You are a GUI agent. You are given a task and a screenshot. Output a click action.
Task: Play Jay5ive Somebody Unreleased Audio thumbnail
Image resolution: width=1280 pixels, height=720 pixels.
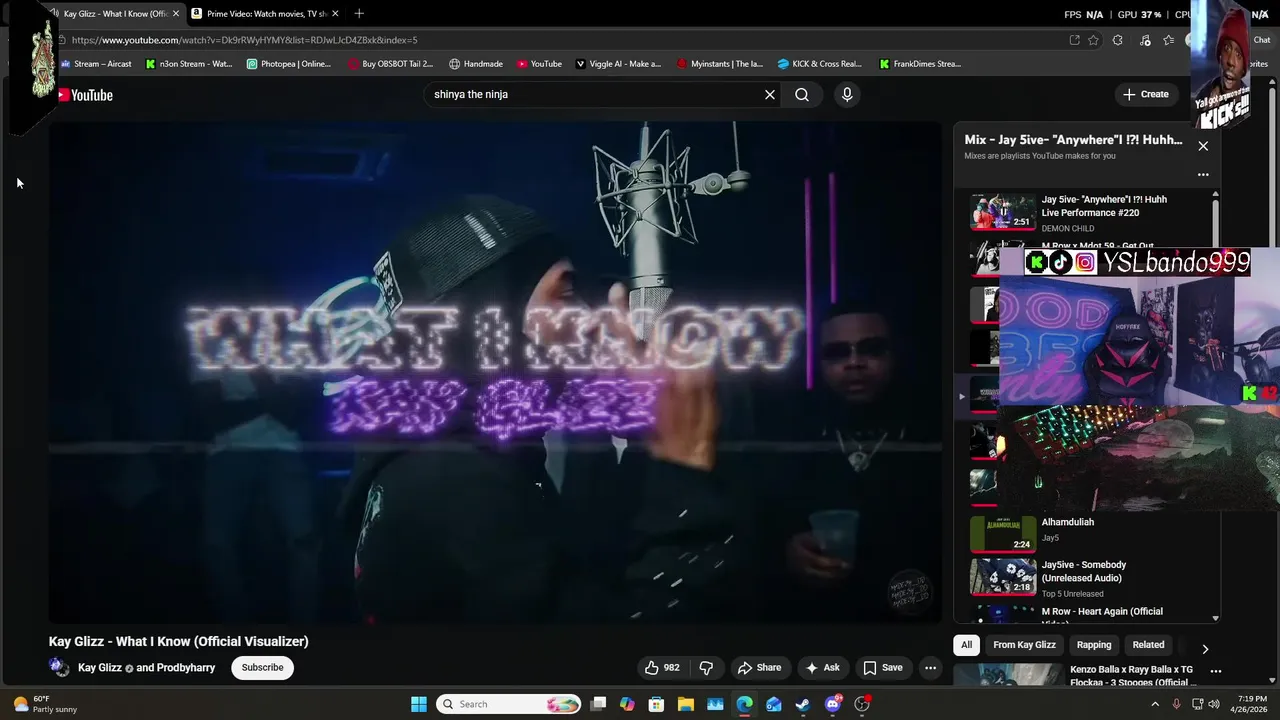point(1002,577)
